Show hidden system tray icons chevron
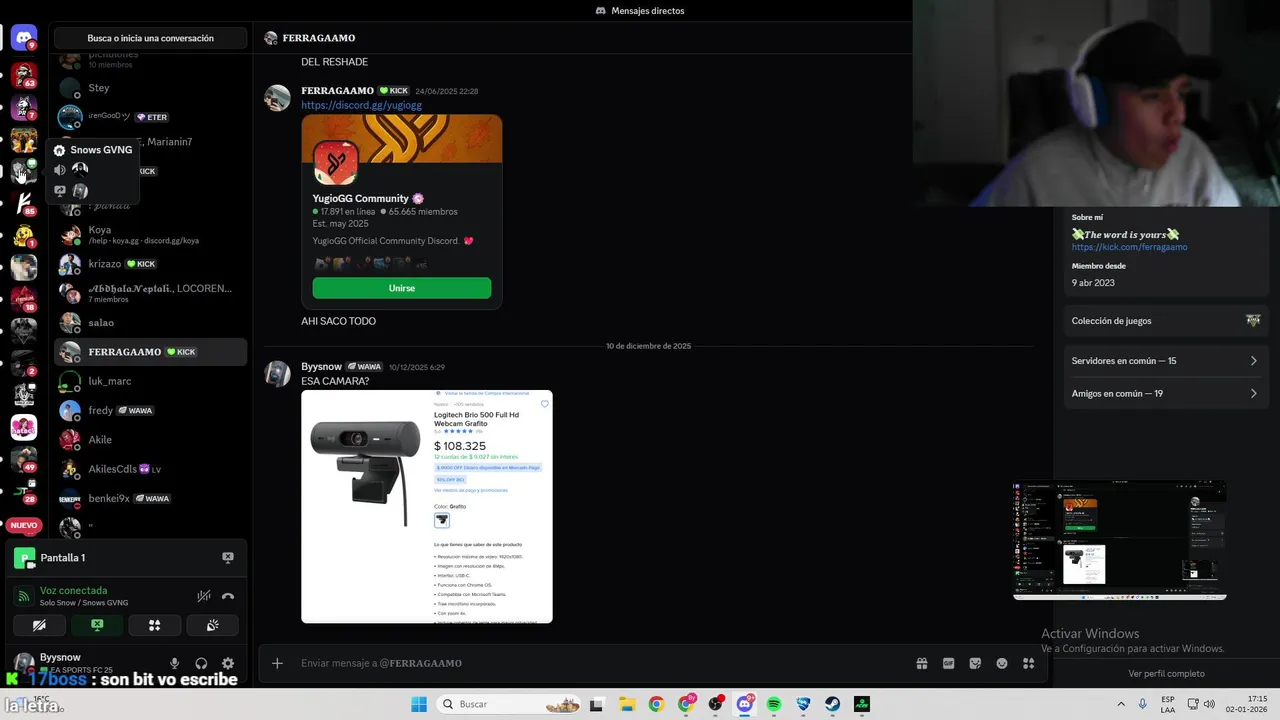This screenshot has width=1280, height=720. (x=1119, y=704)
